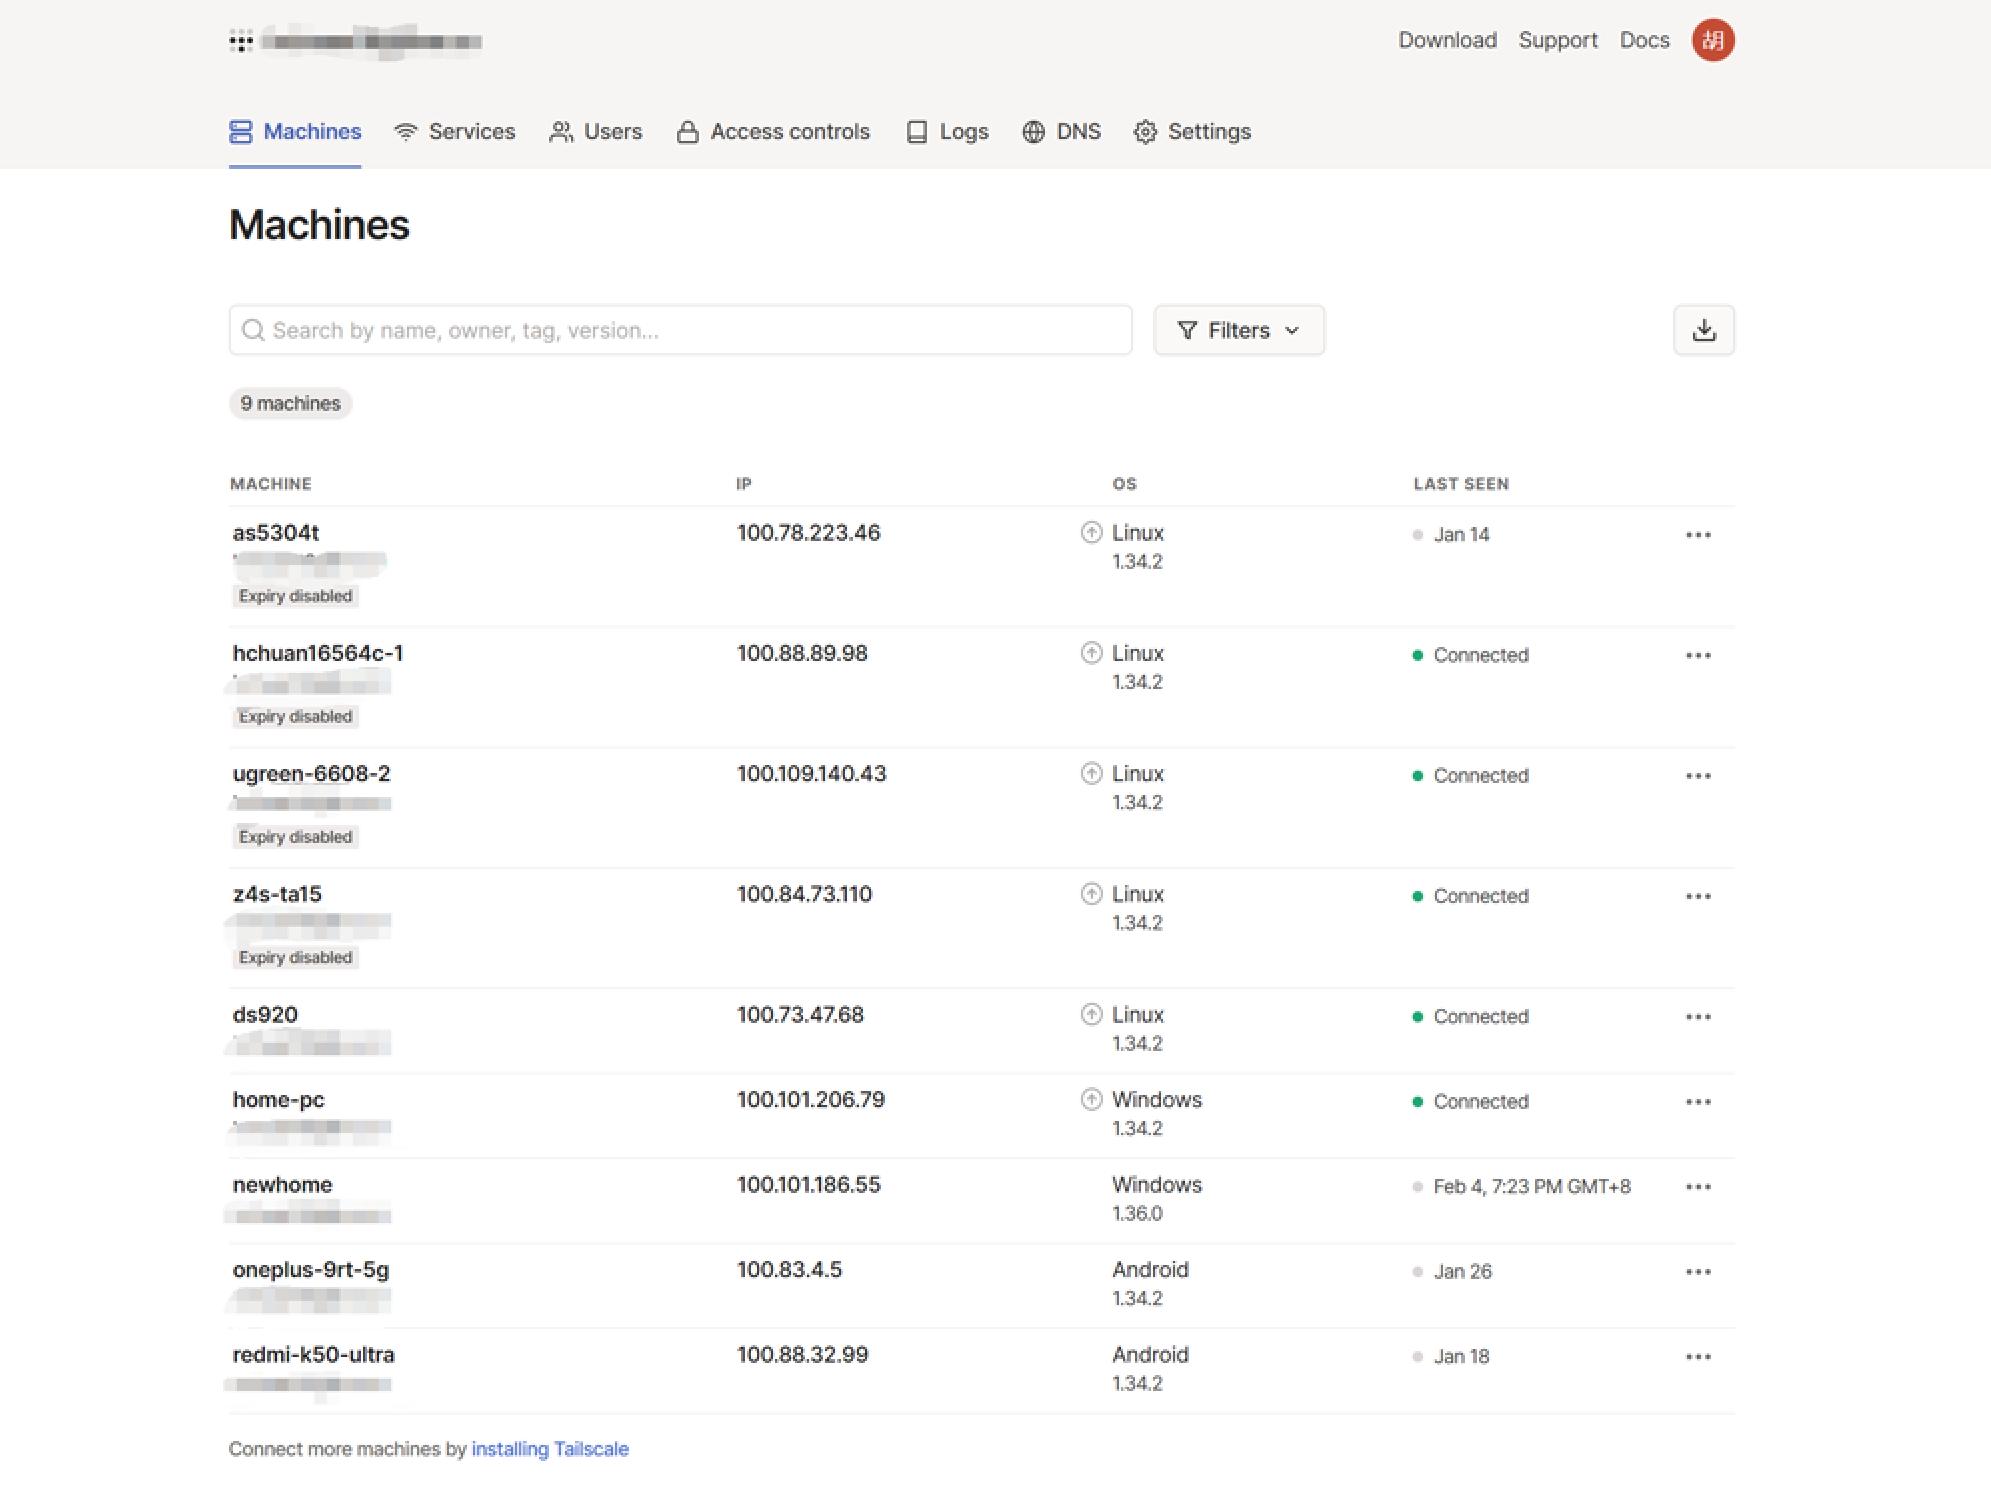Click the app grid icon in the header
Viewport: 1991px width, 1491px height.
tap(241, 41)
